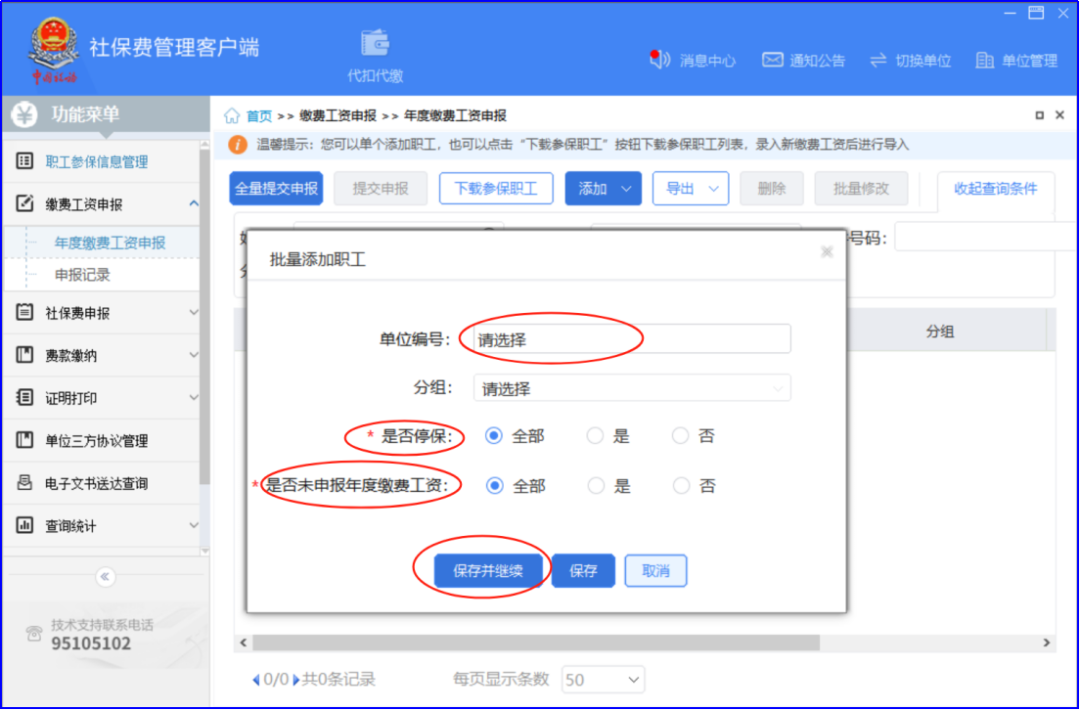Open the 代扣代缴 wallet icon
Screen dimensions: 1080x710
point(375,43)
